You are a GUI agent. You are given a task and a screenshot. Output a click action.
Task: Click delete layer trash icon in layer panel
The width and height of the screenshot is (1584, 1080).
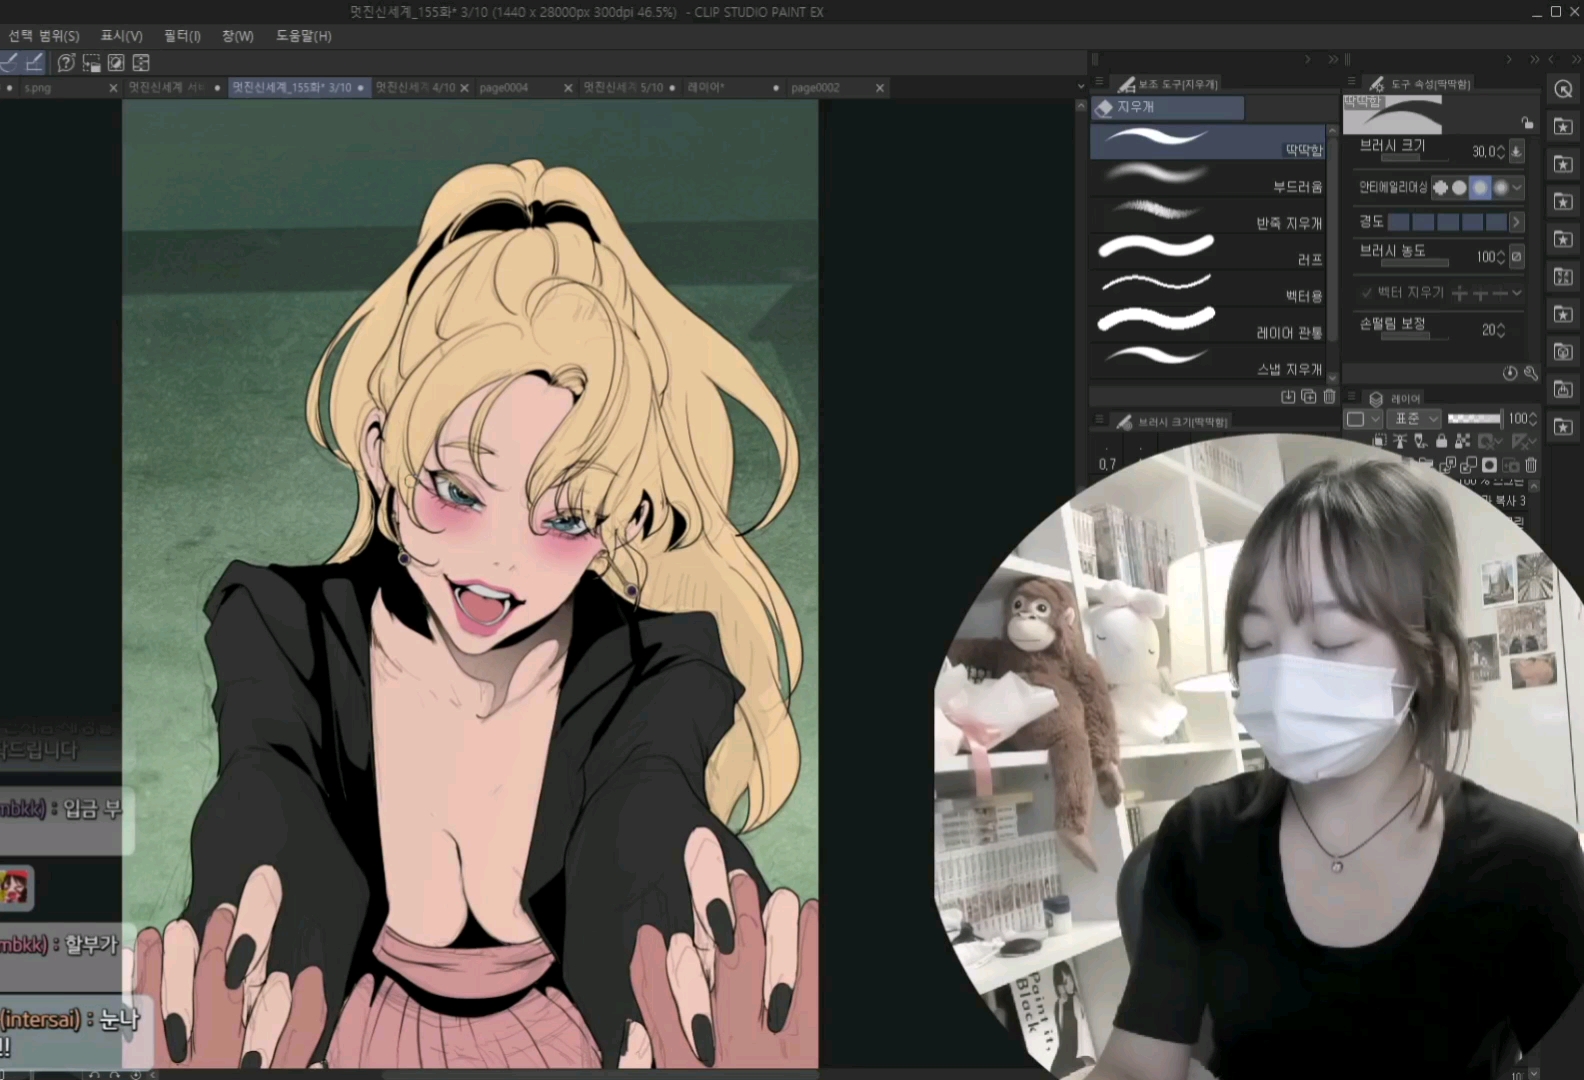point(1531,465)
